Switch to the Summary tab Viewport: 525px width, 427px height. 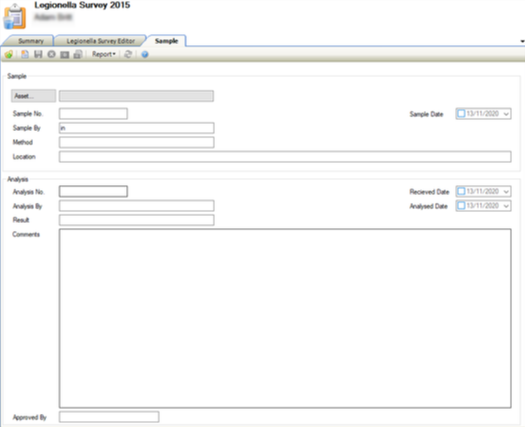30,41
